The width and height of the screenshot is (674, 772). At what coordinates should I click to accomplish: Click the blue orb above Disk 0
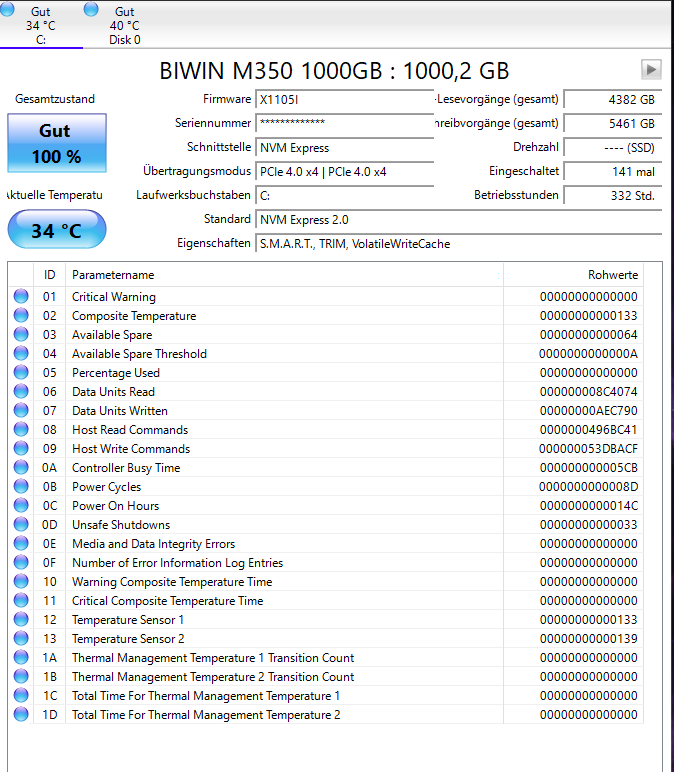click(91, 9)
